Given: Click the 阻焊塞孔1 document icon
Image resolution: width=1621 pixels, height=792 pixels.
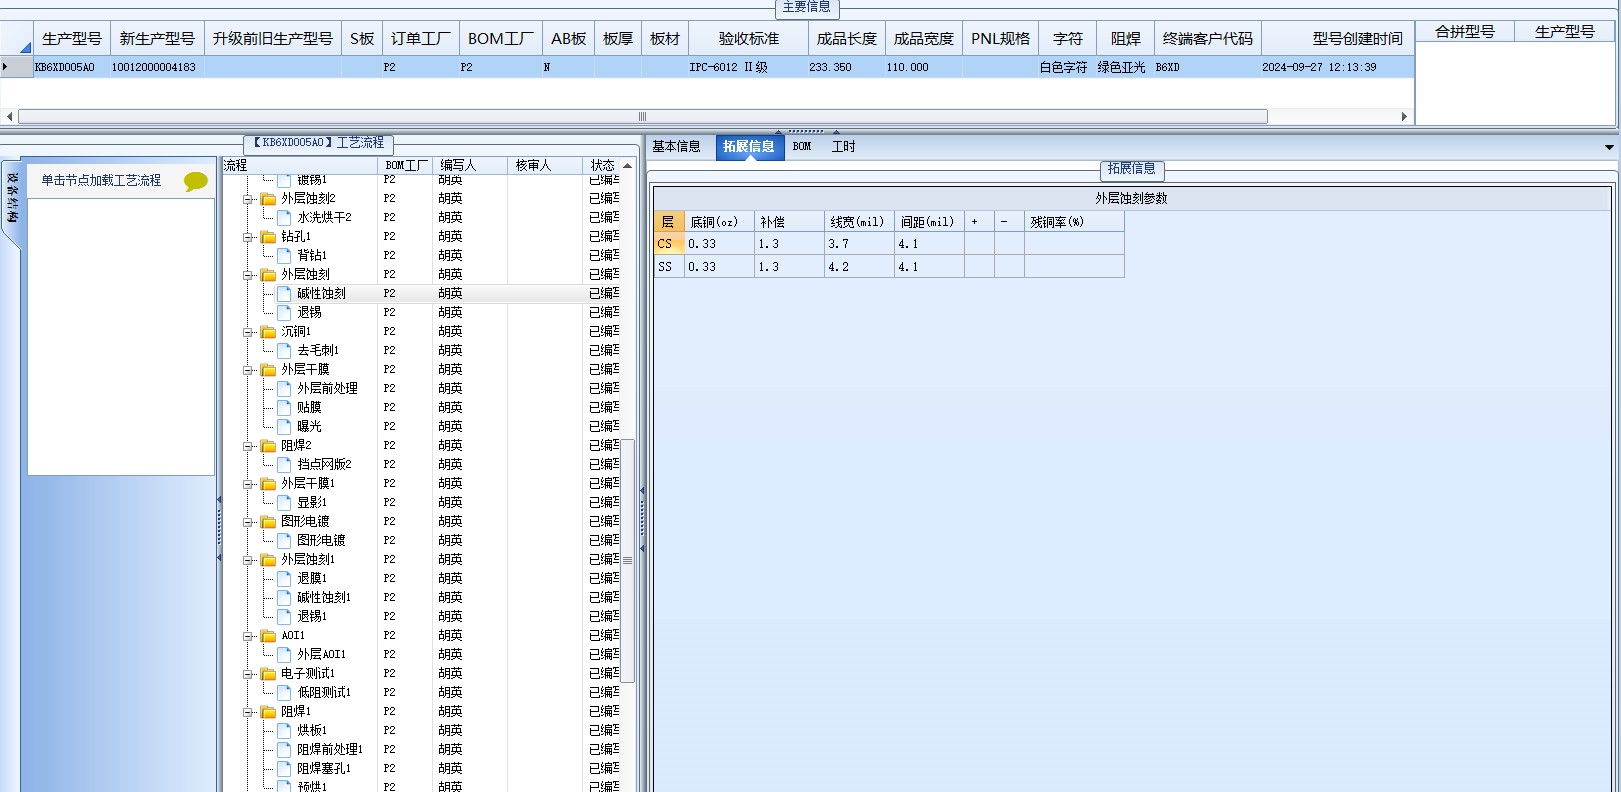Looking at the screenshot, I should coord(284,768).
